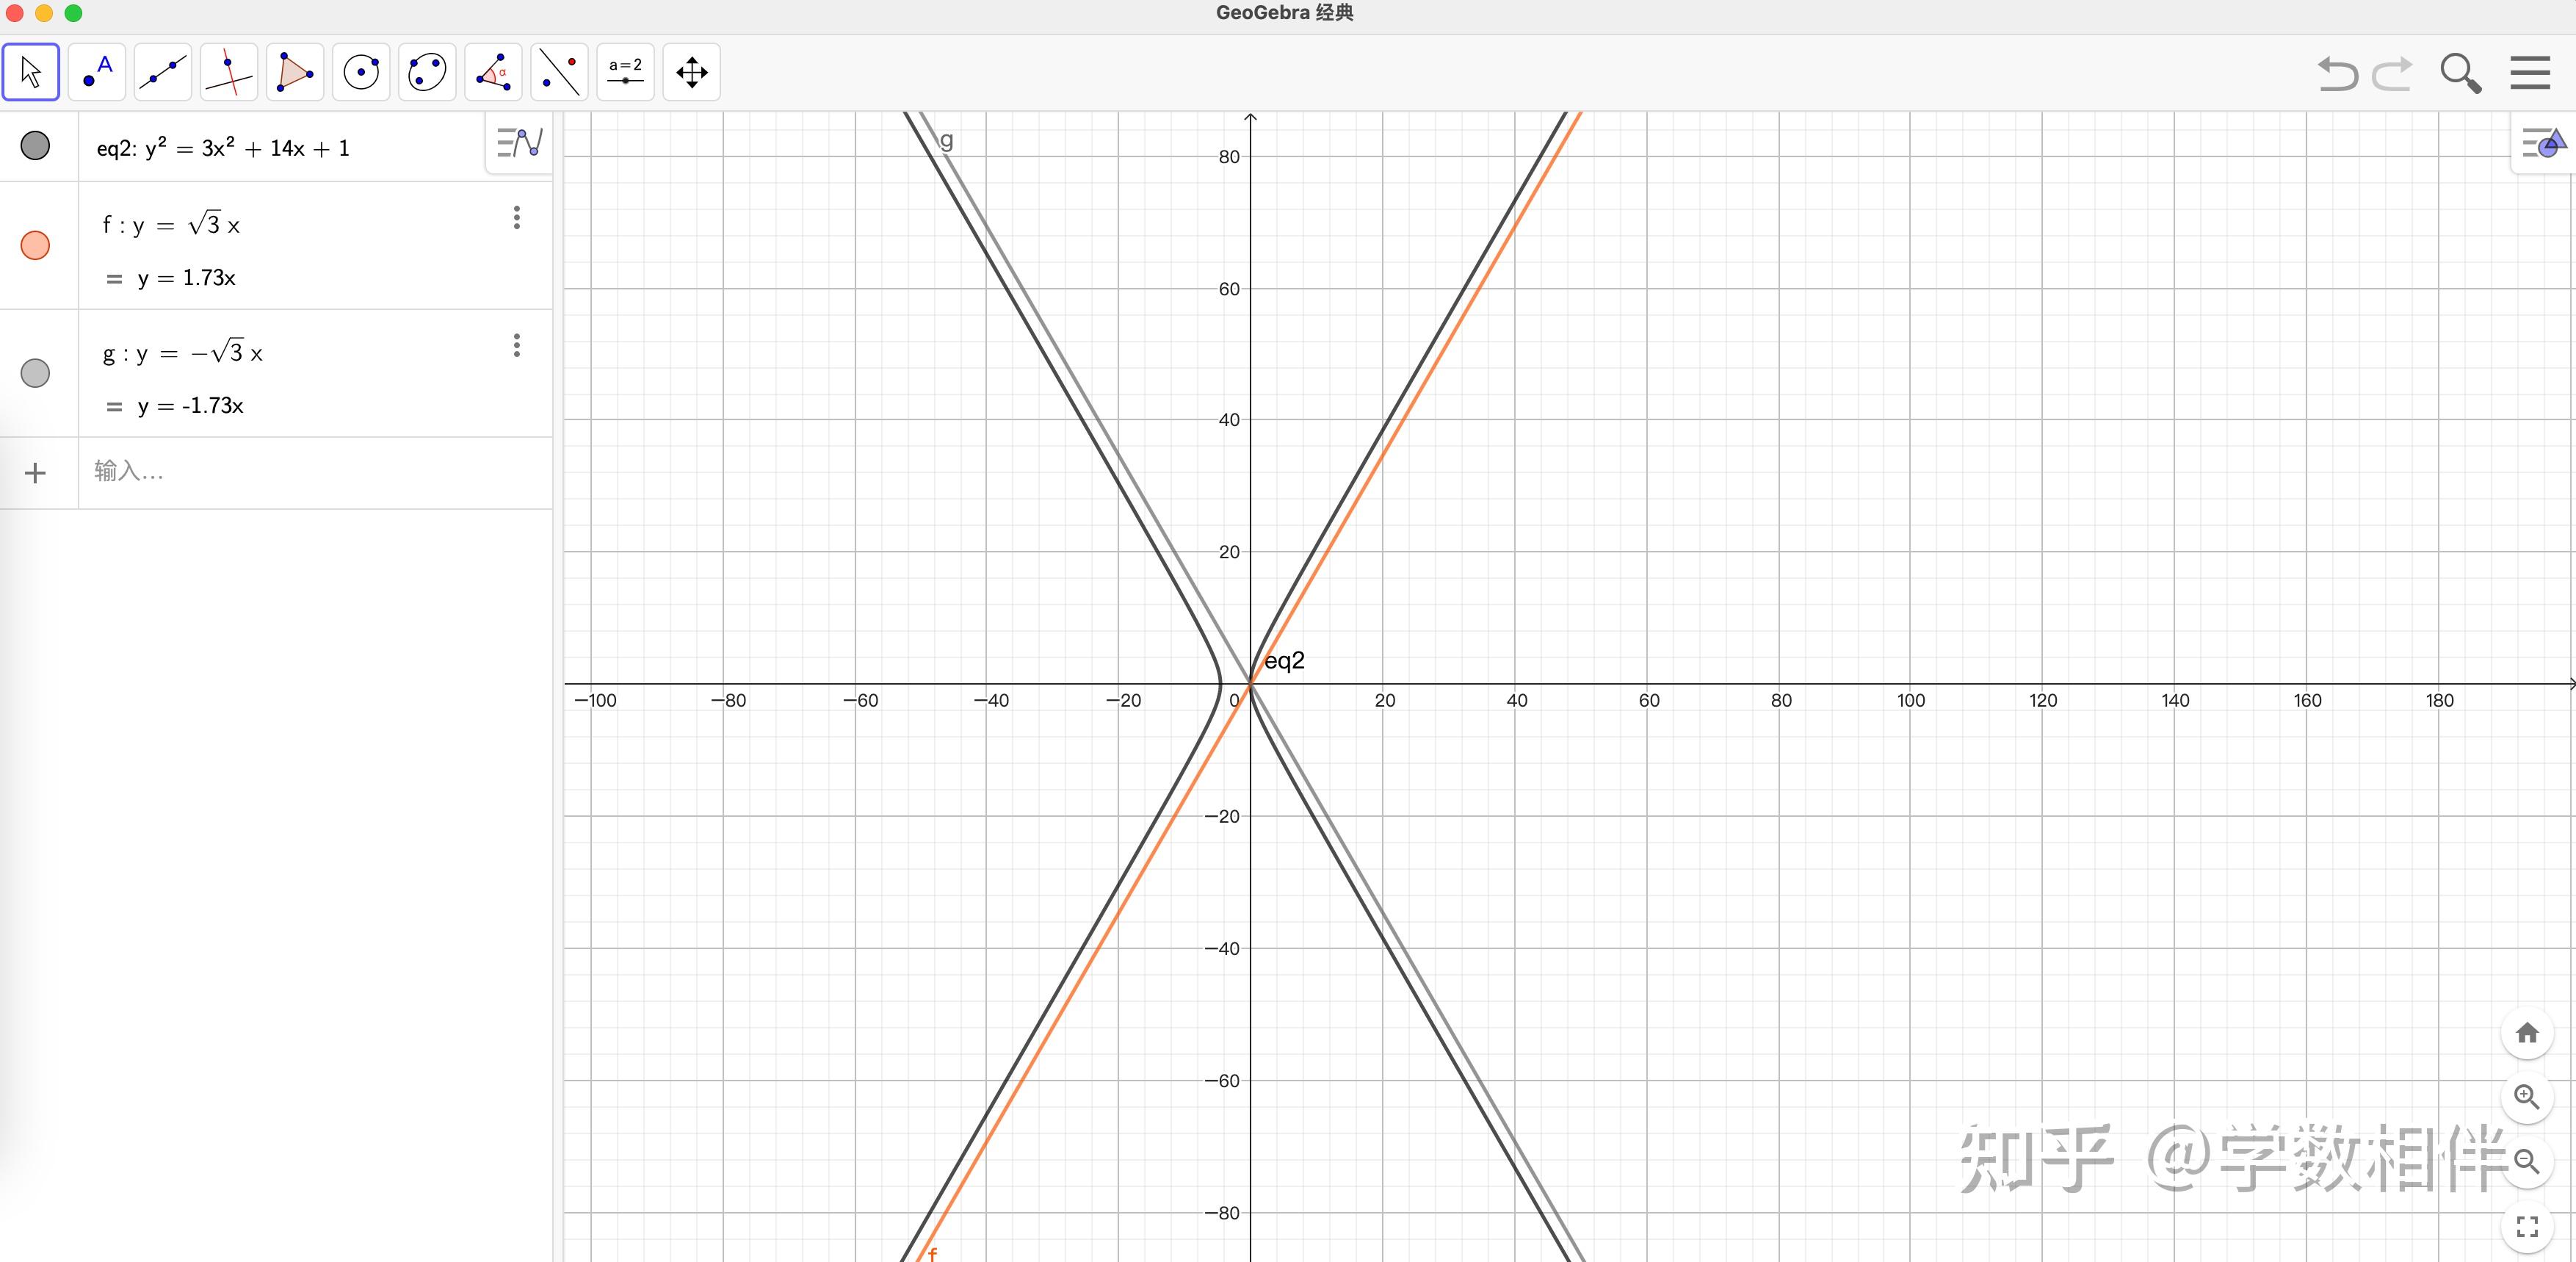Select the Ellipse conic tool
Image resolution: width=2576 pixels, height=1262 pixels.
click(427, 72)
